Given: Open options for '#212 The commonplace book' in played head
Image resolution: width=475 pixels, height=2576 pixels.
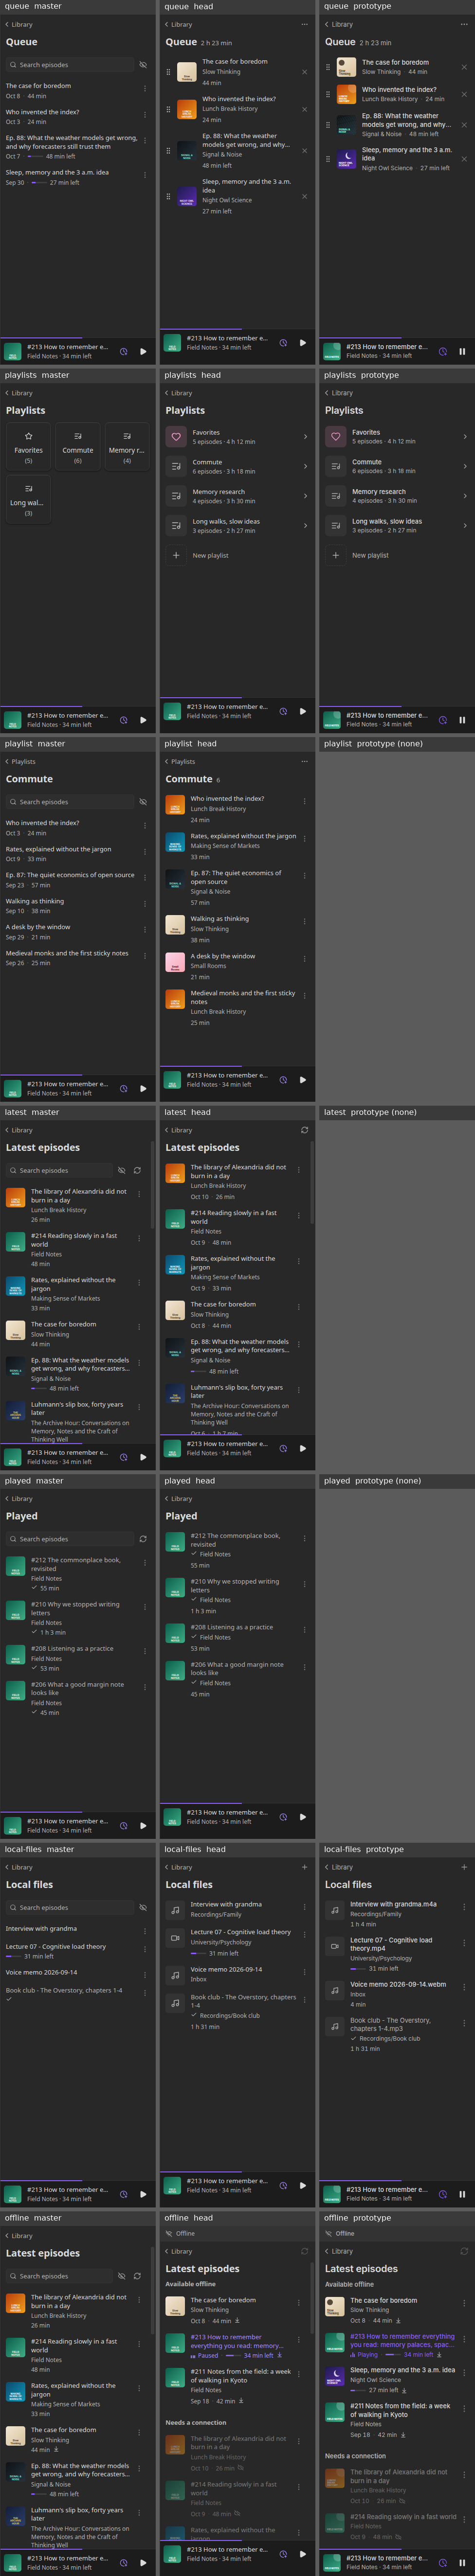Looking at the screenshot, I should pyautogui.click(x=304, y=1539).
